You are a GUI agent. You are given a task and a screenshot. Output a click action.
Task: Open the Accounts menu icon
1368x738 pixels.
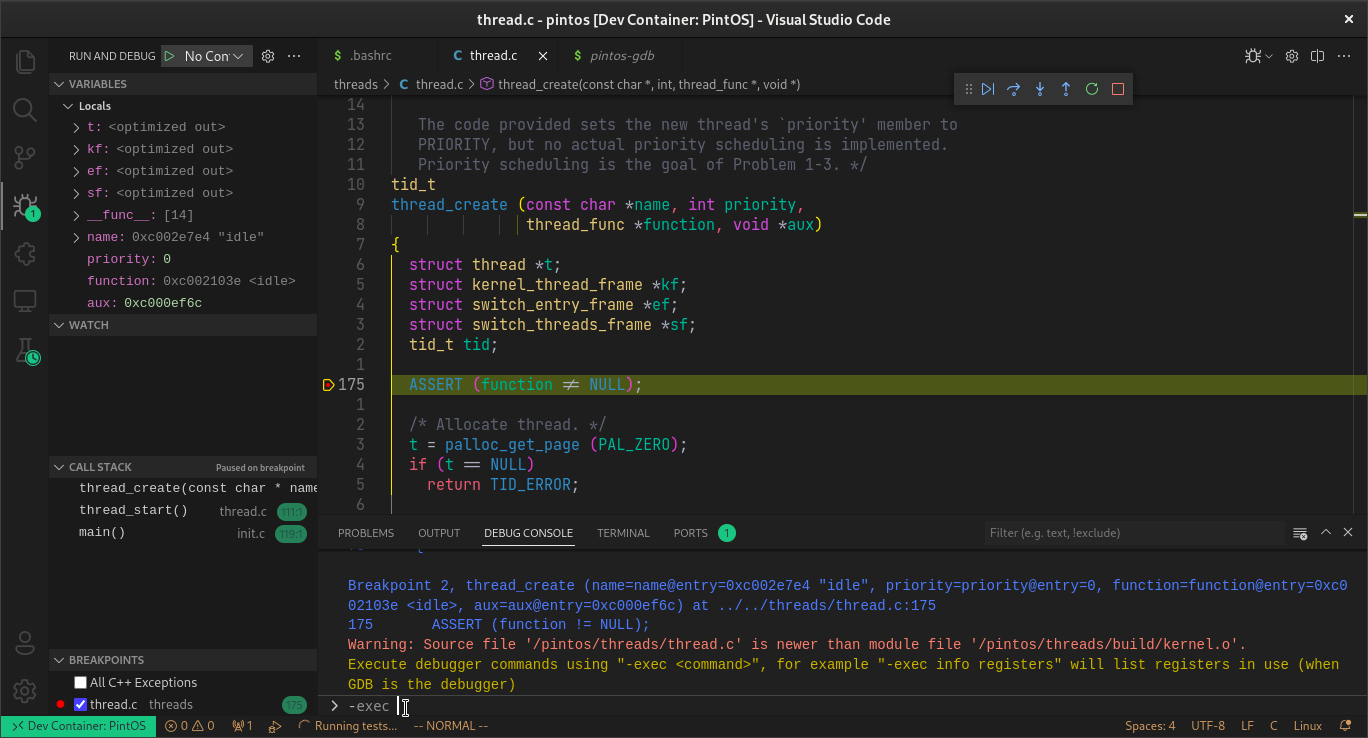(25, 642)
